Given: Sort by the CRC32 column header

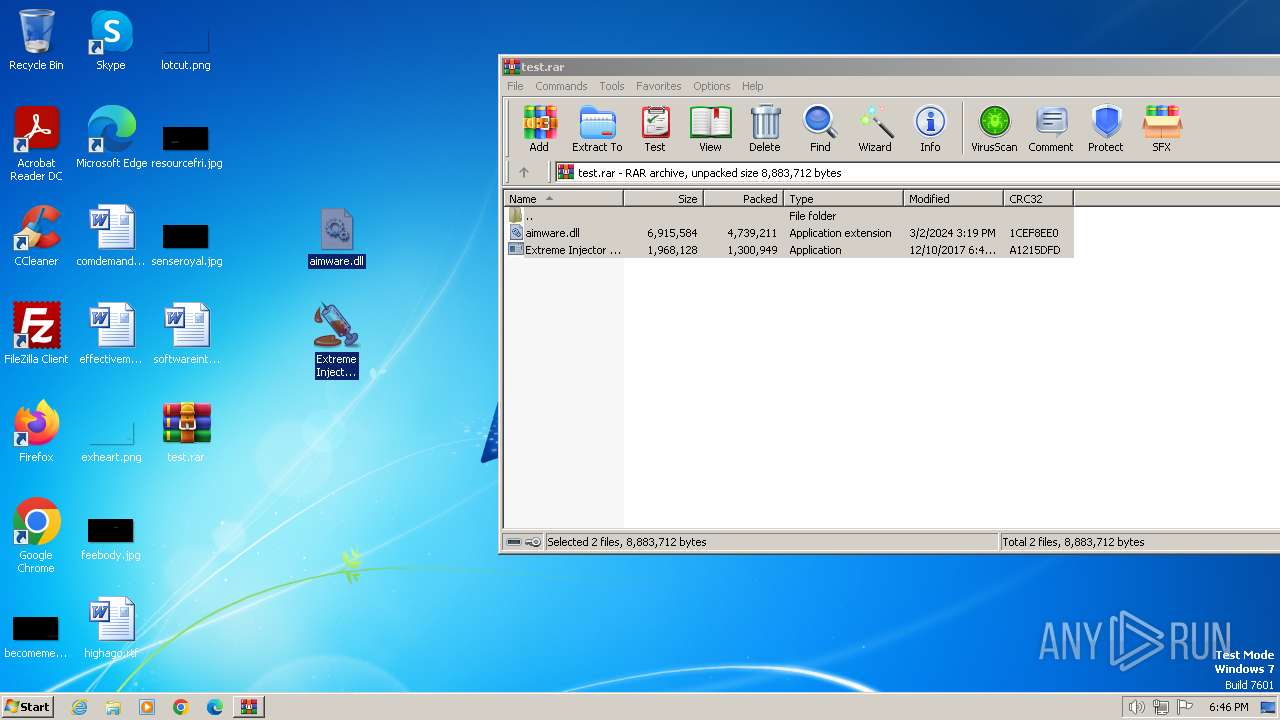Looking at the screenshot, I should coord(1038,199).
